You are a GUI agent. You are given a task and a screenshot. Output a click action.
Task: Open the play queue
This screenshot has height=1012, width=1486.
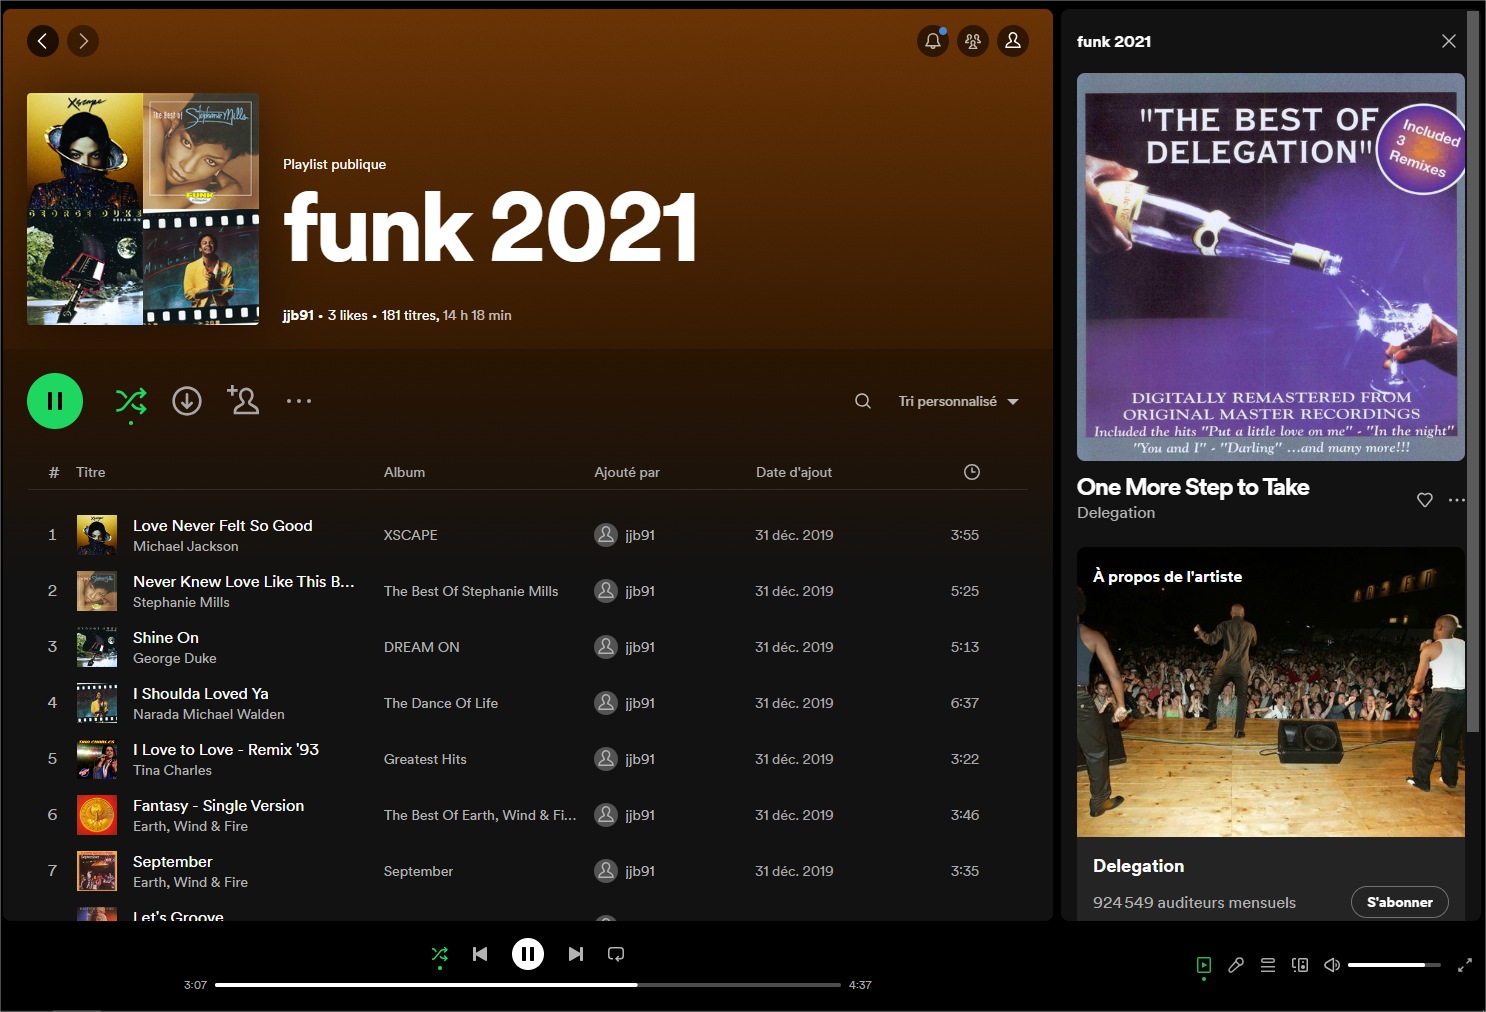[x=1268, y=965]
